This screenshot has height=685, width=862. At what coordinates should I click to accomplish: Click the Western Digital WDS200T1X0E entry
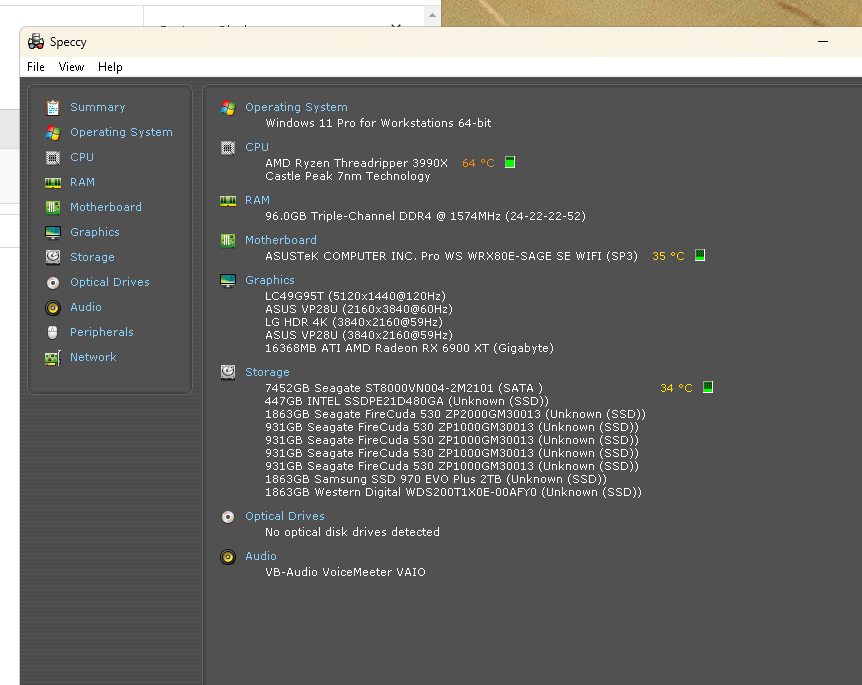pos(454,492)
